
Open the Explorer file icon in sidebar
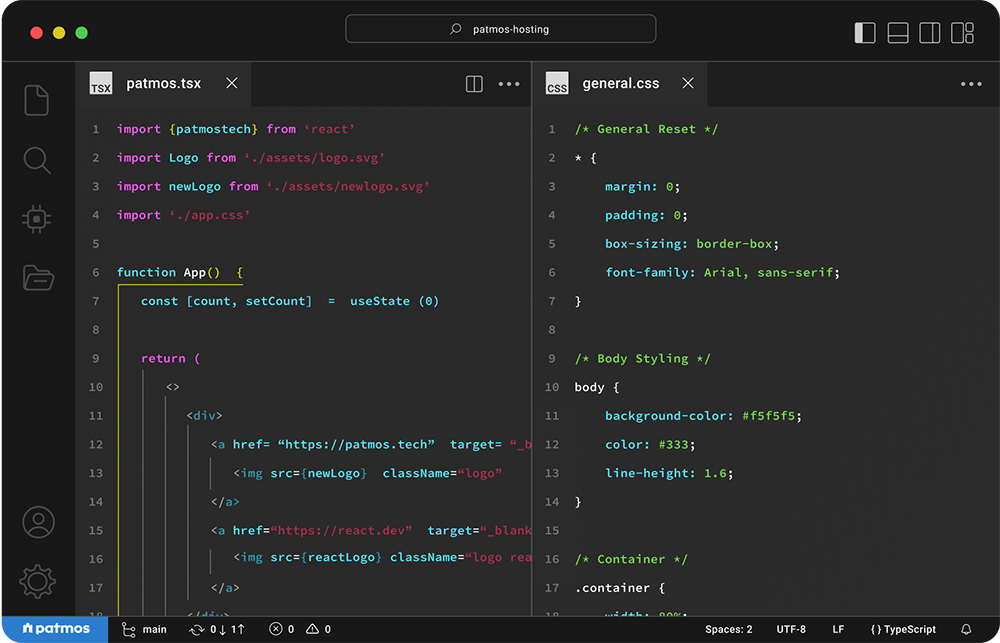[x=36, y=100]
